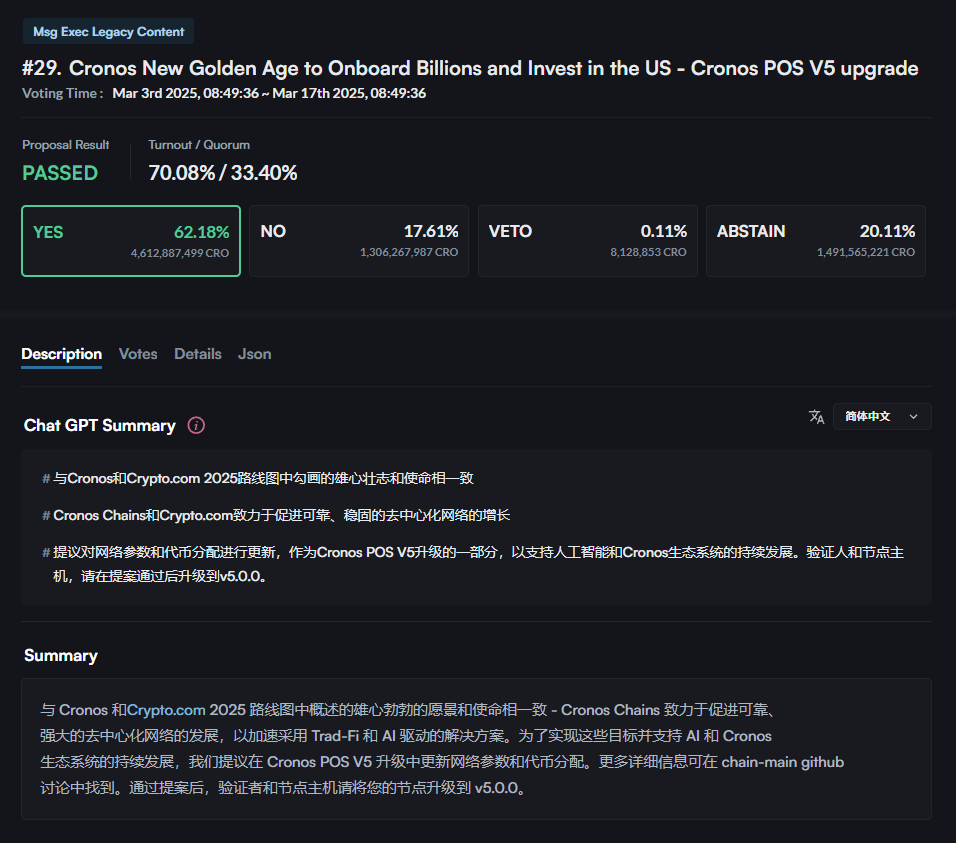Click the voting time date range
The image size is (956, 843).
(x=269, y=93)
